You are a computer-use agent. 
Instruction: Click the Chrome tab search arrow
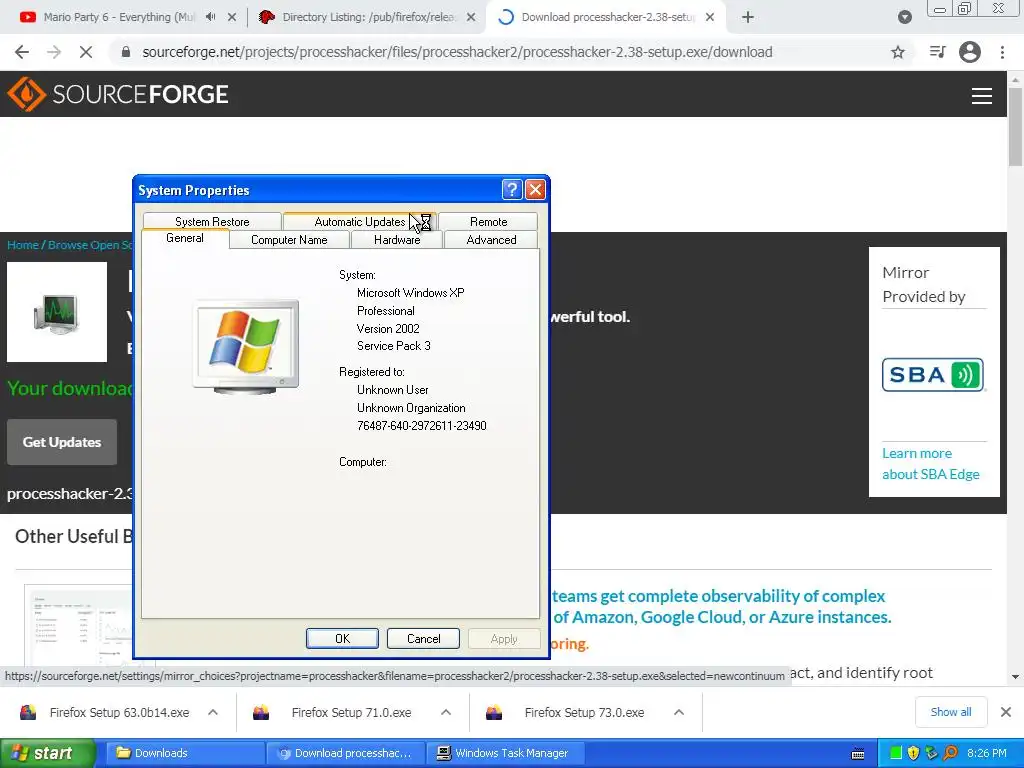tap(904, 18)
